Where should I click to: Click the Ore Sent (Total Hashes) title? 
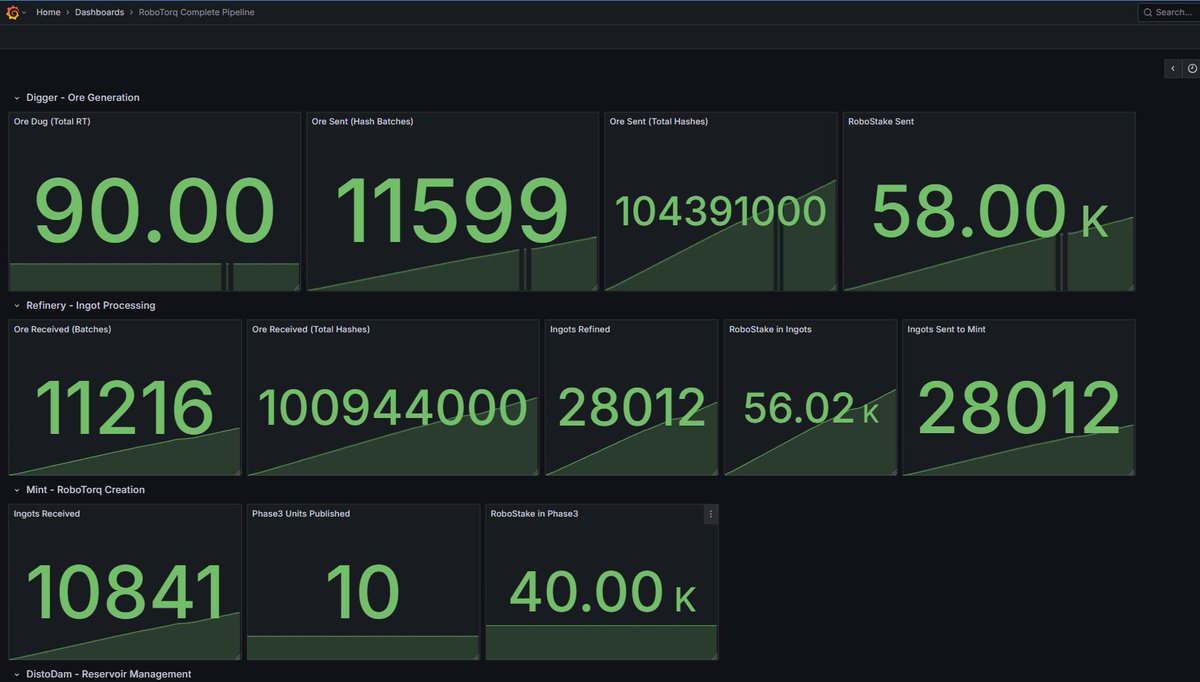(x=659, y=122)
